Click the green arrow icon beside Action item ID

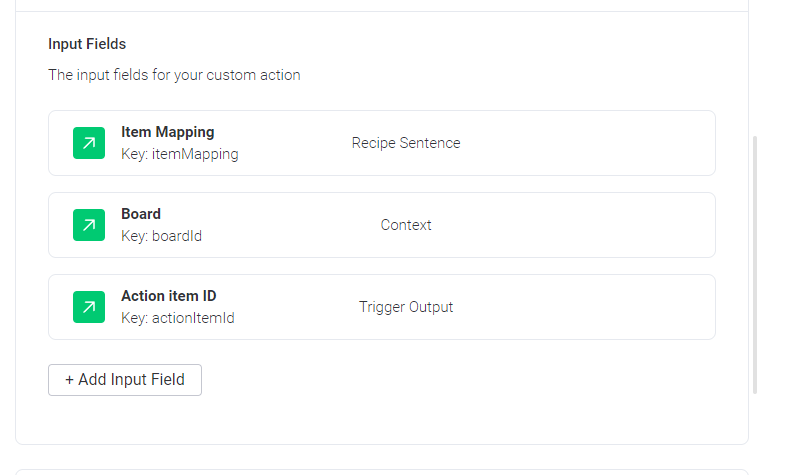[x=89, y=307]
